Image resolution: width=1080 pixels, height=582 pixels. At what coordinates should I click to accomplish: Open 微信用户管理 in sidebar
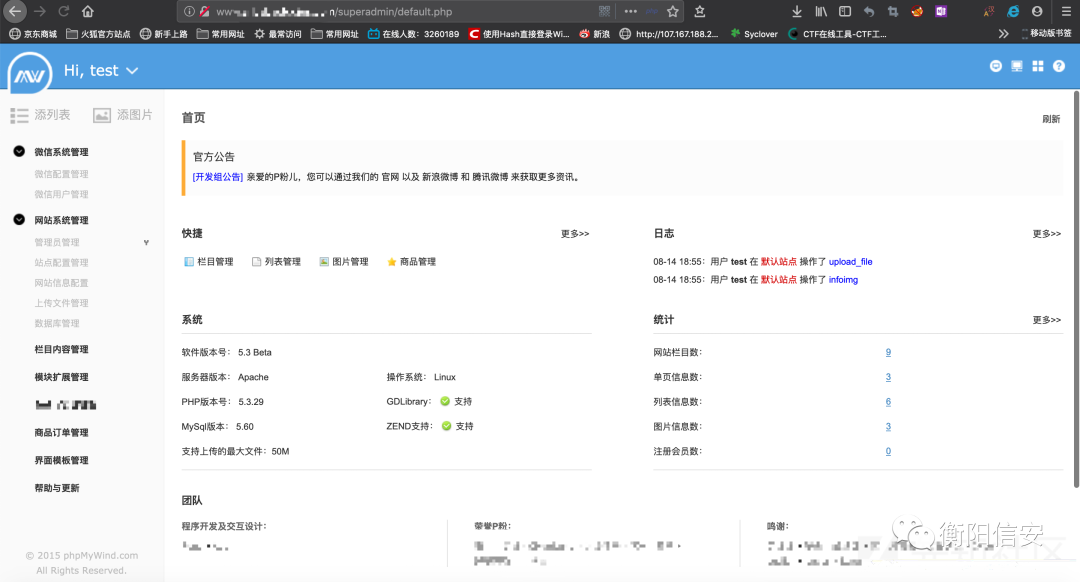click(x=61, y=194)
